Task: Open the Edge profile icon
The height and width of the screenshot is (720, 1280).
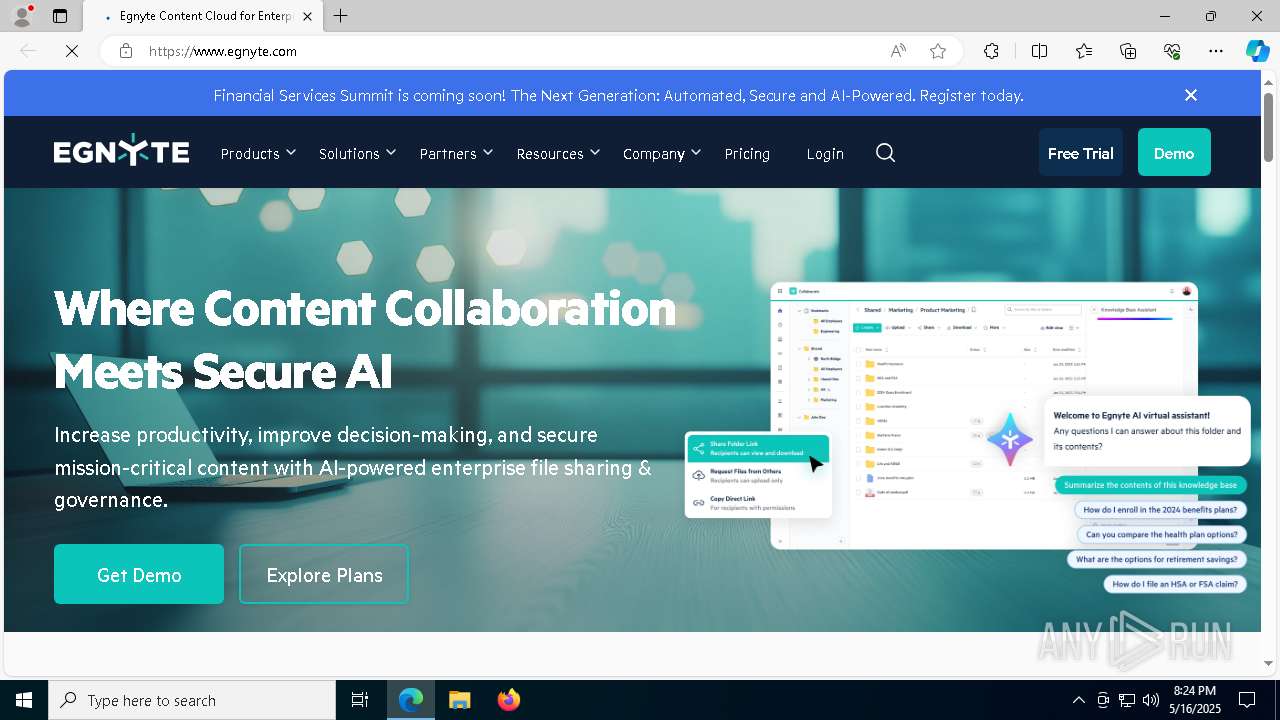Action: pyautogui.click(x=22, y=16)
